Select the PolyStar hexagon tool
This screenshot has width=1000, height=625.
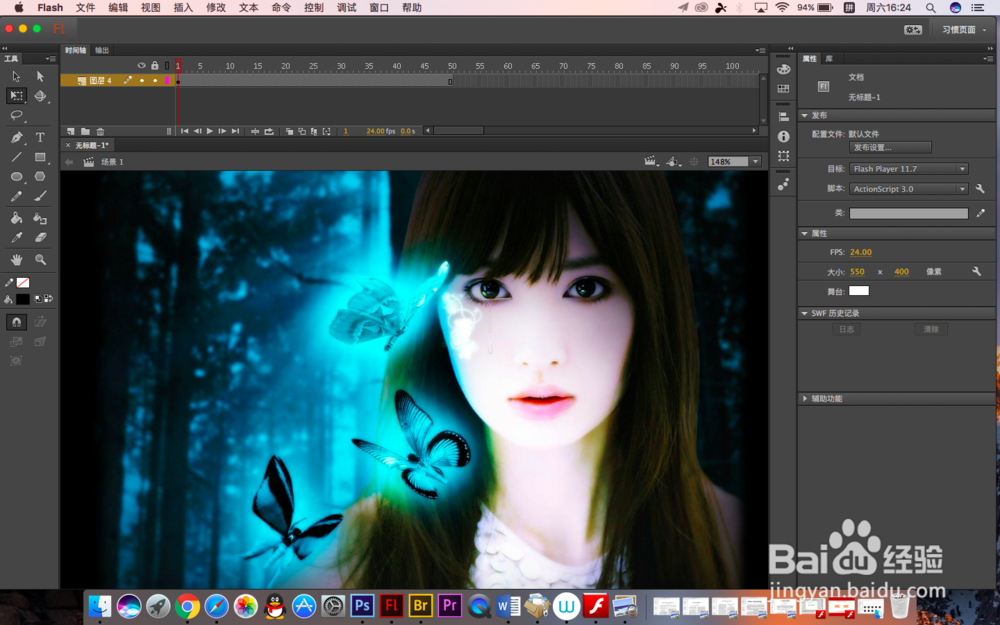tap(40, 177)
